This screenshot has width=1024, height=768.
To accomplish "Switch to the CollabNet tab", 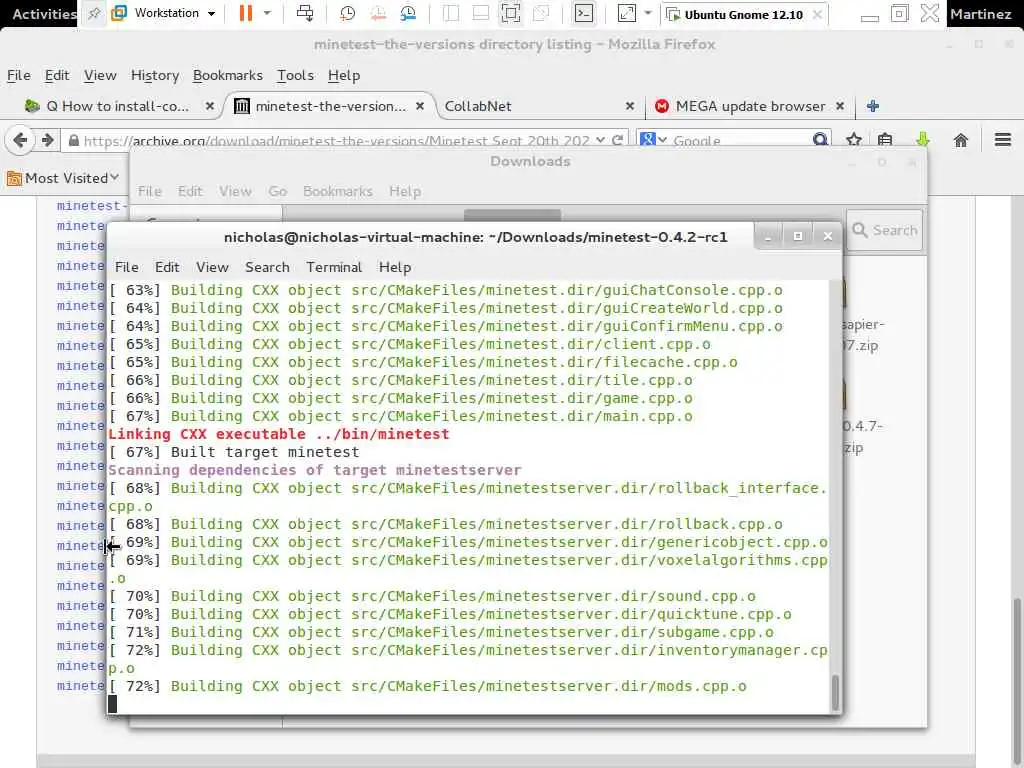I will click(536, 106).
